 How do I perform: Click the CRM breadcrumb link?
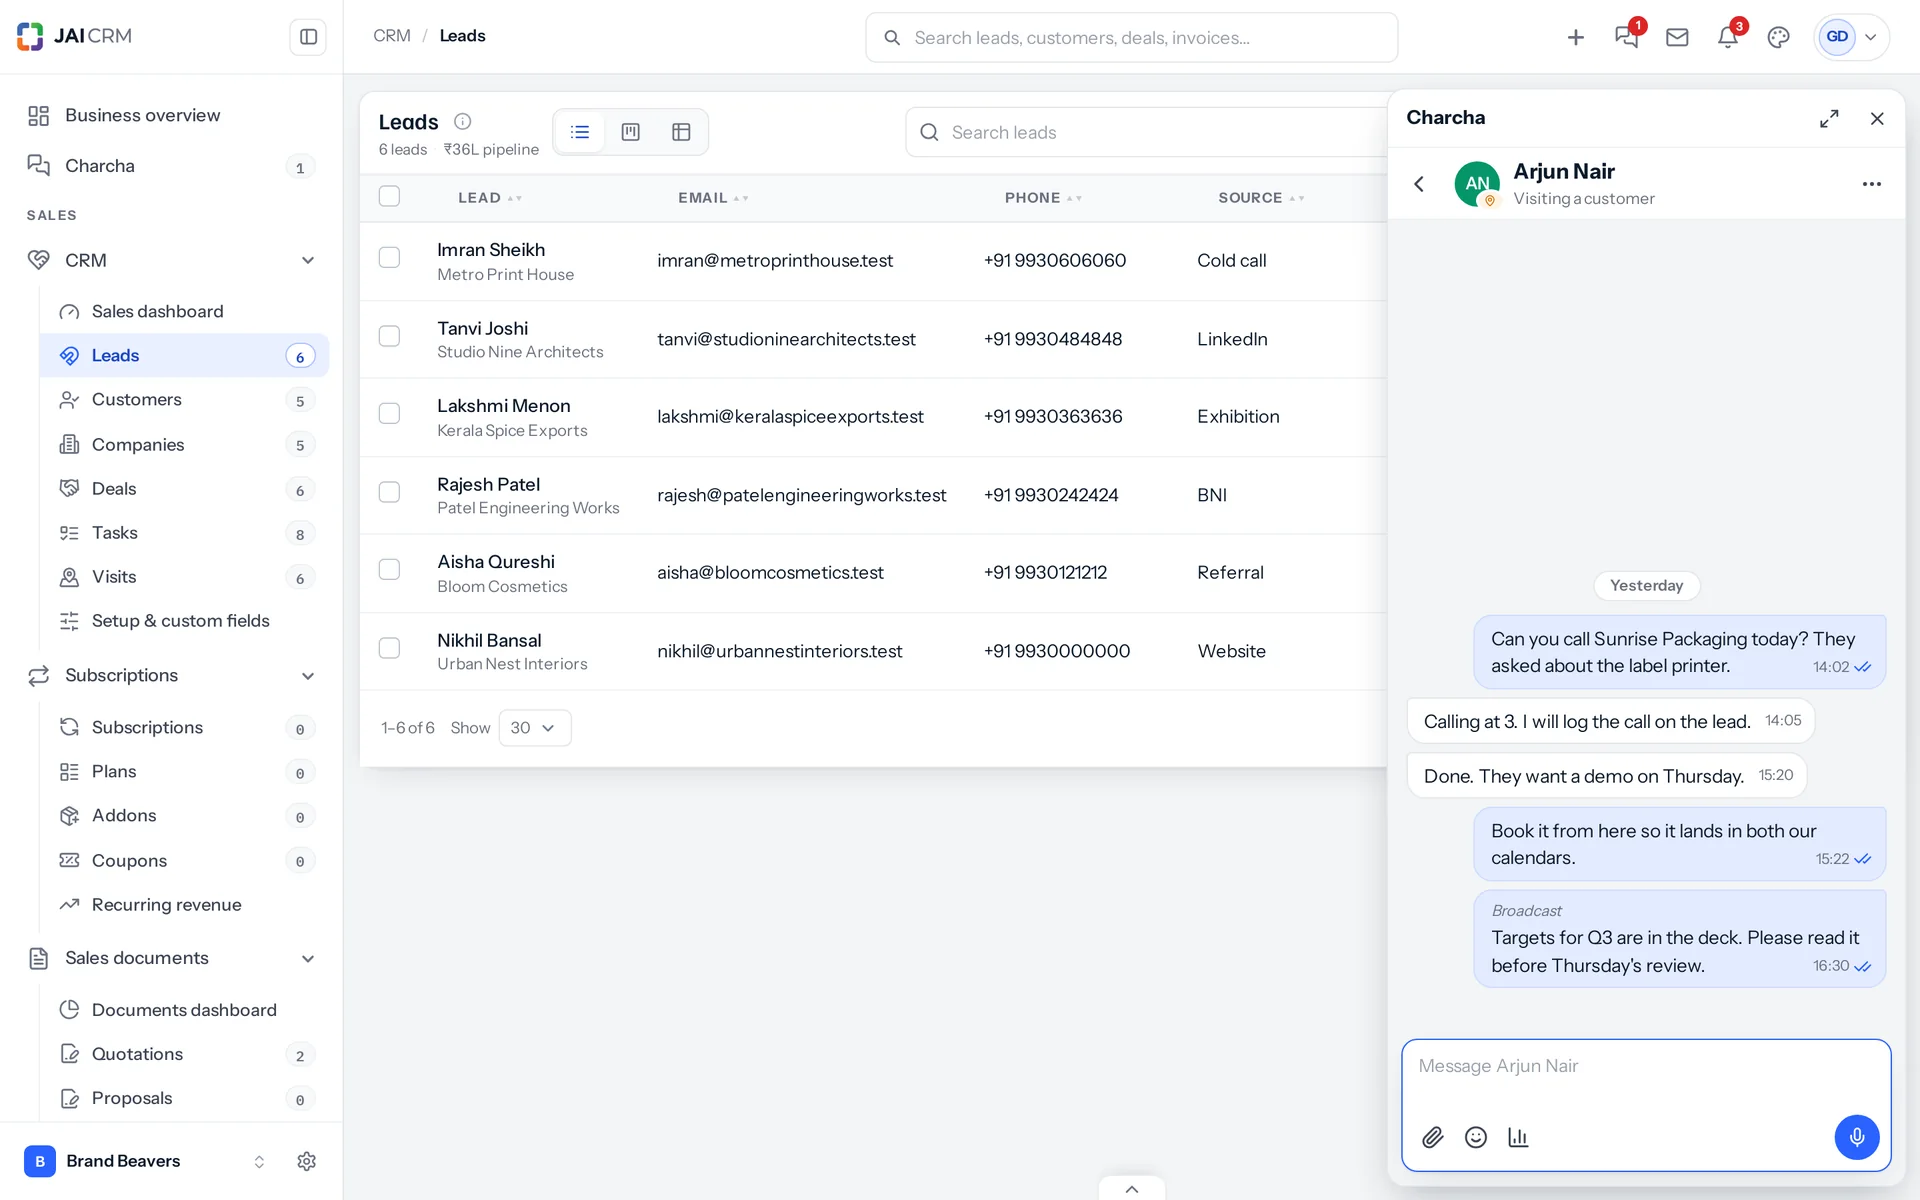[392, 36]
